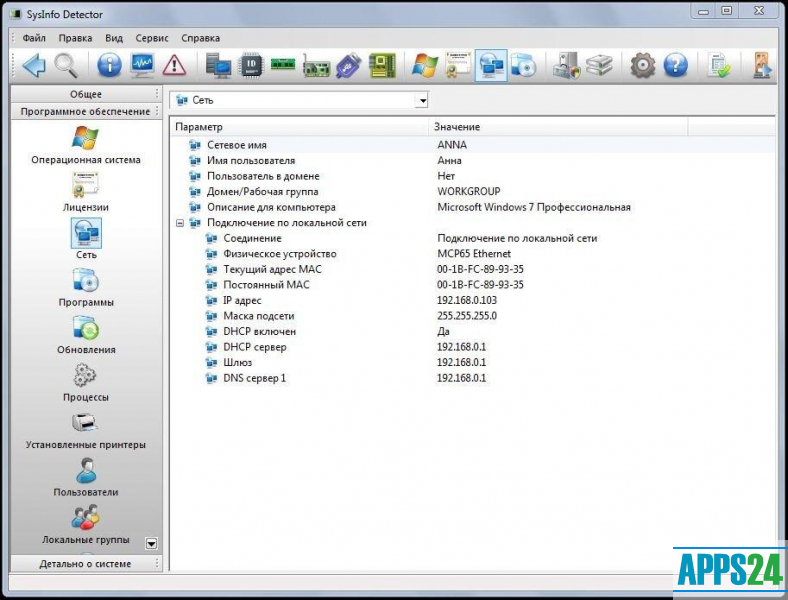Select the IP адрес row
788x600 pixels.
[472, 301]
